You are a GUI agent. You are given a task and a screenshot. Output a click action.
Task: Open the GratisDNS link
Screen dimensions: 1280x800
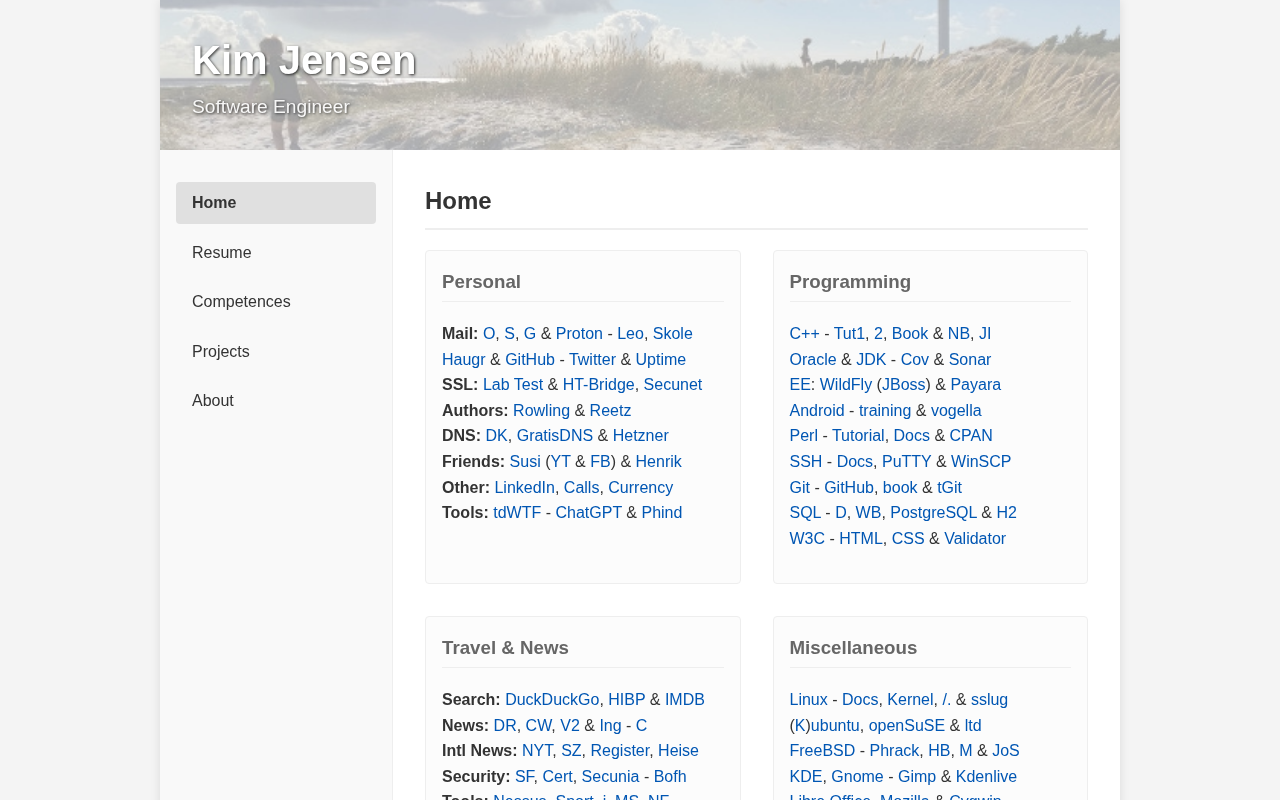[555, 436]
